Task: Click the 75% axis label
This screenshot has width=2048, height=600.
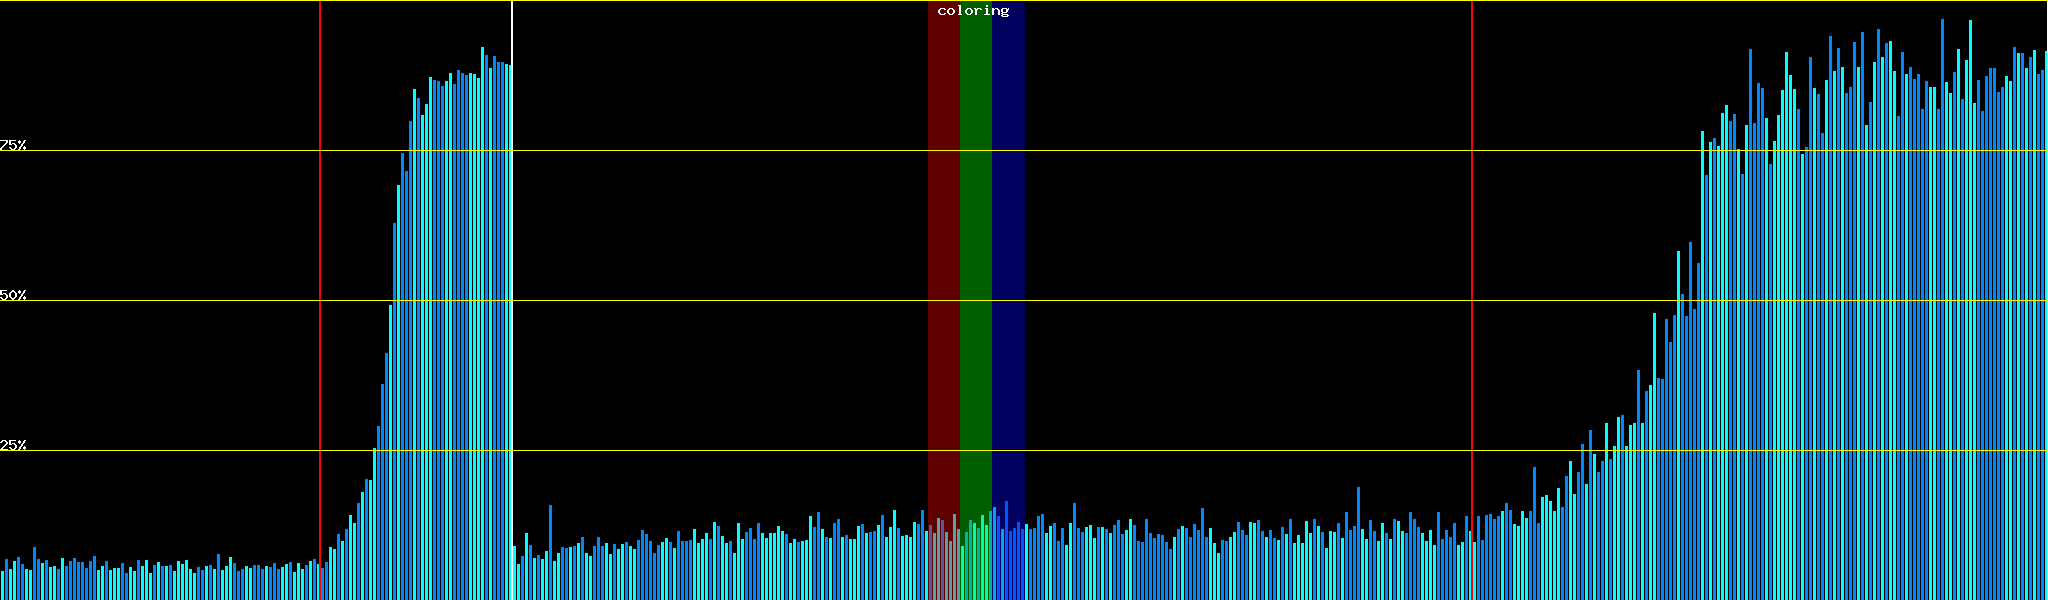Action: 13,145
